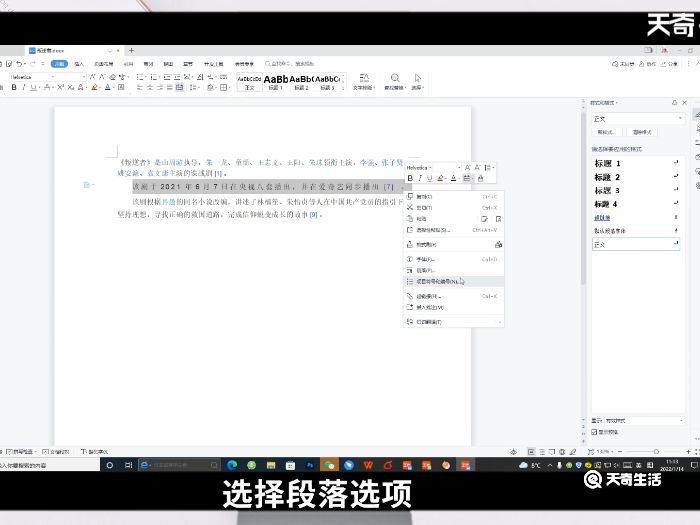
Task: Click the format painter in mini toolbar
Action: coord(480,178)
